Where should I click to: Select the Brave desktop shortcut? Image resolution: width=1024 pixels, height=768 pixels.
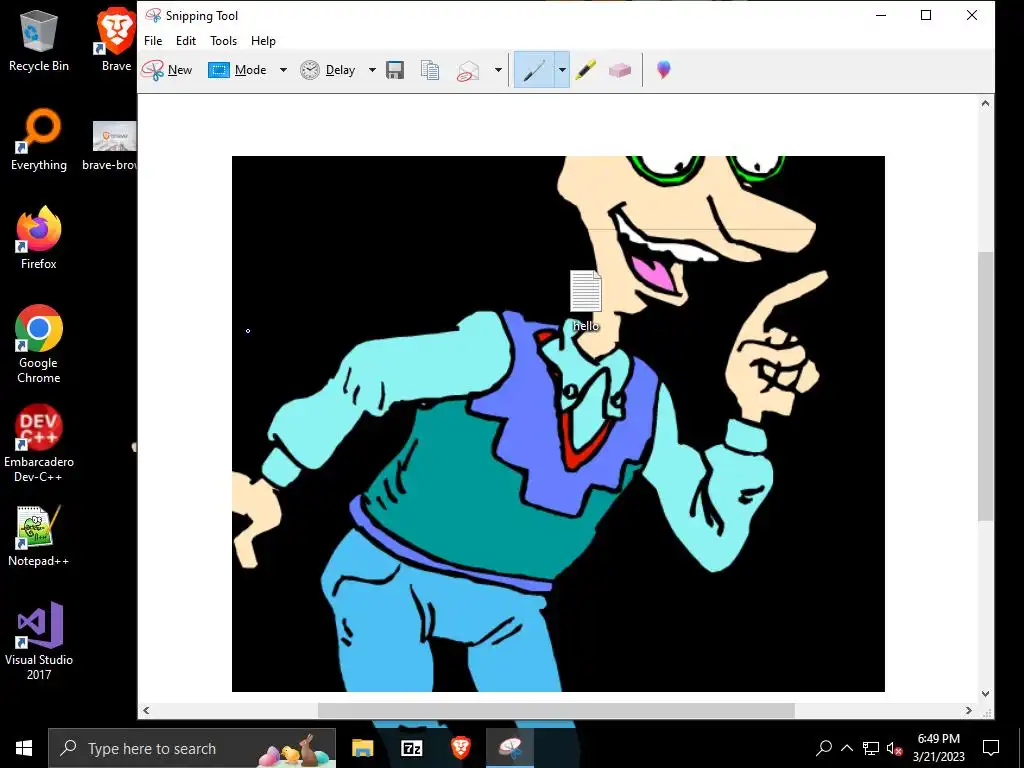(x=116, y=39)
